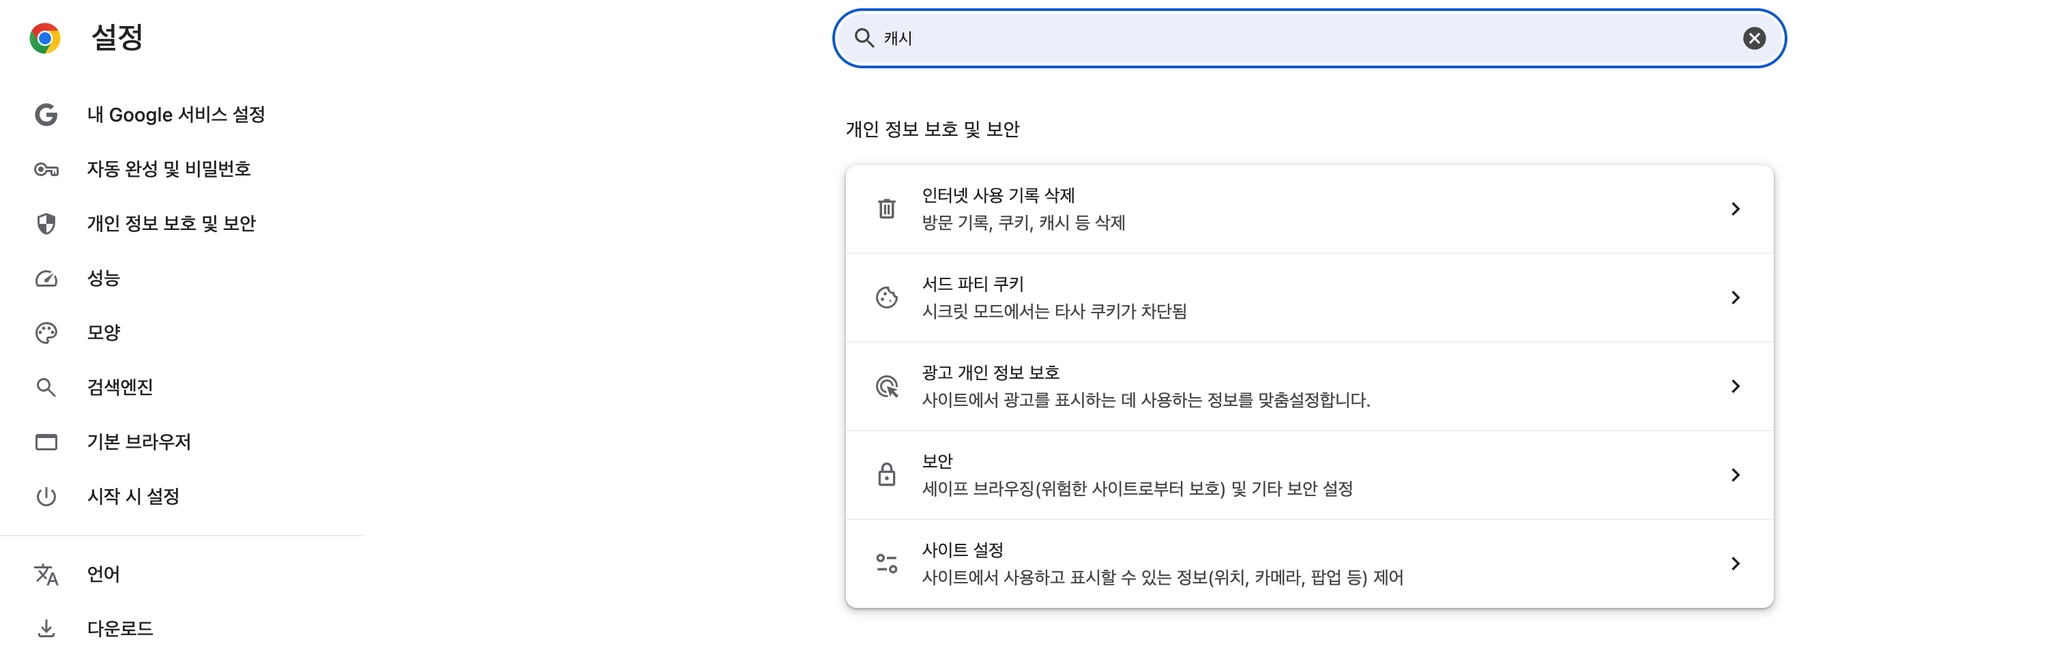The image size is (2048, 651).
Task: Click the palette 모양 icon
Action: tap(46, 333)
